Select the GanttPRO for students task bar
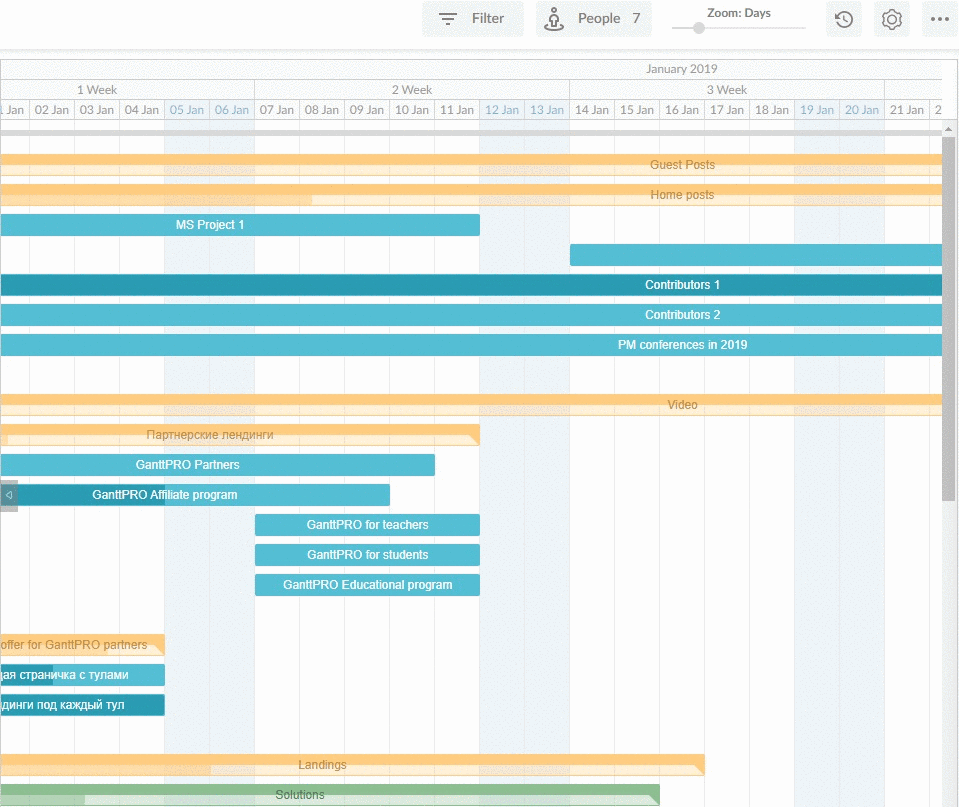The width and height of the screenshot is (959, 807). (367, 555)
